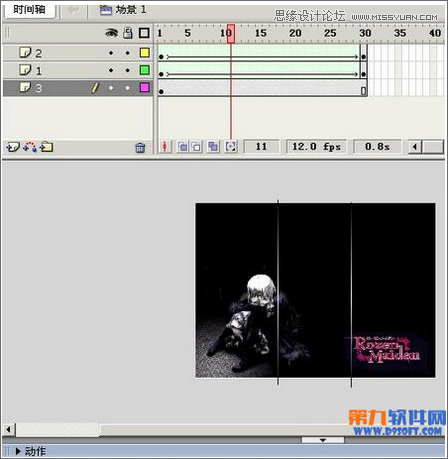The height and width of the screenshot is (459, 448).
Task: Select end keyframe of layer 1
Action: point(364,74)
